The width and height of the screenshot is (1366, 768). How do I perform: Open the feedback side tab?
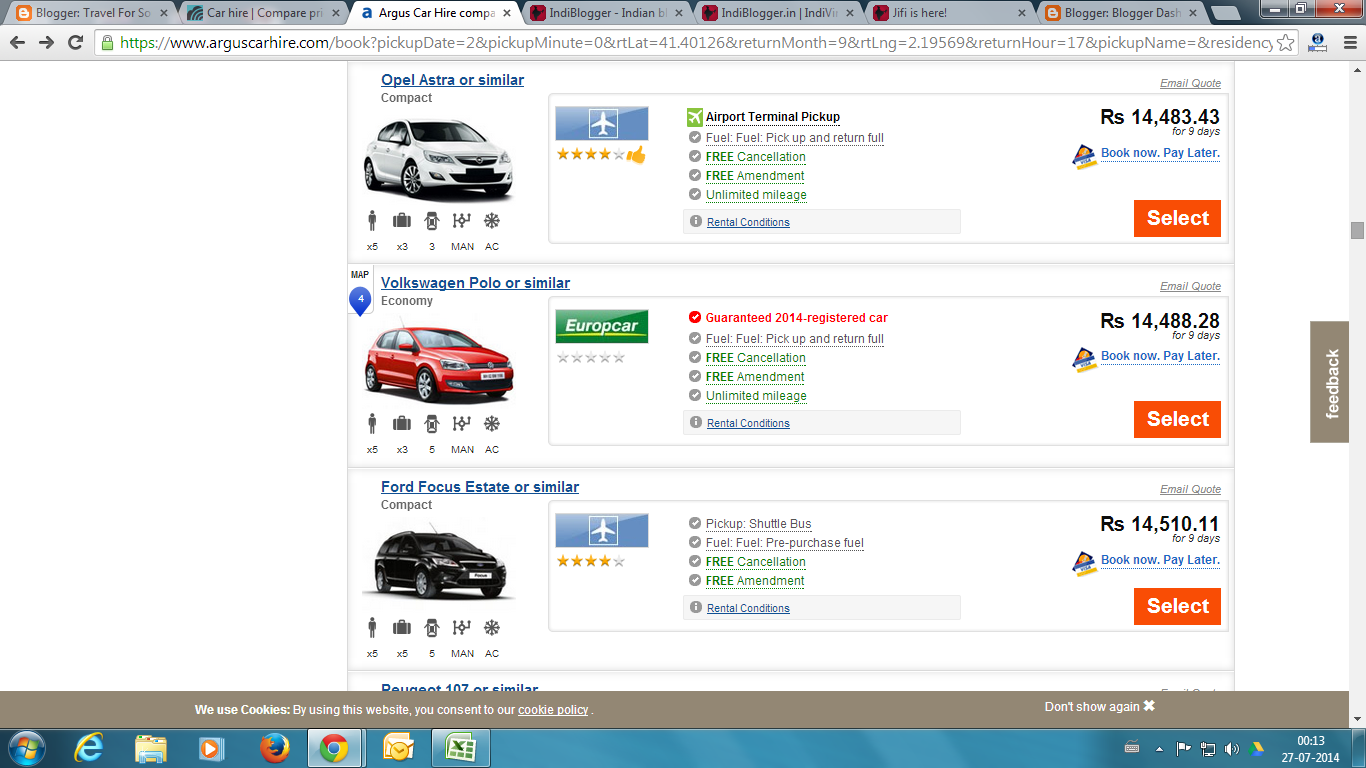click(x=1332, y=382)
